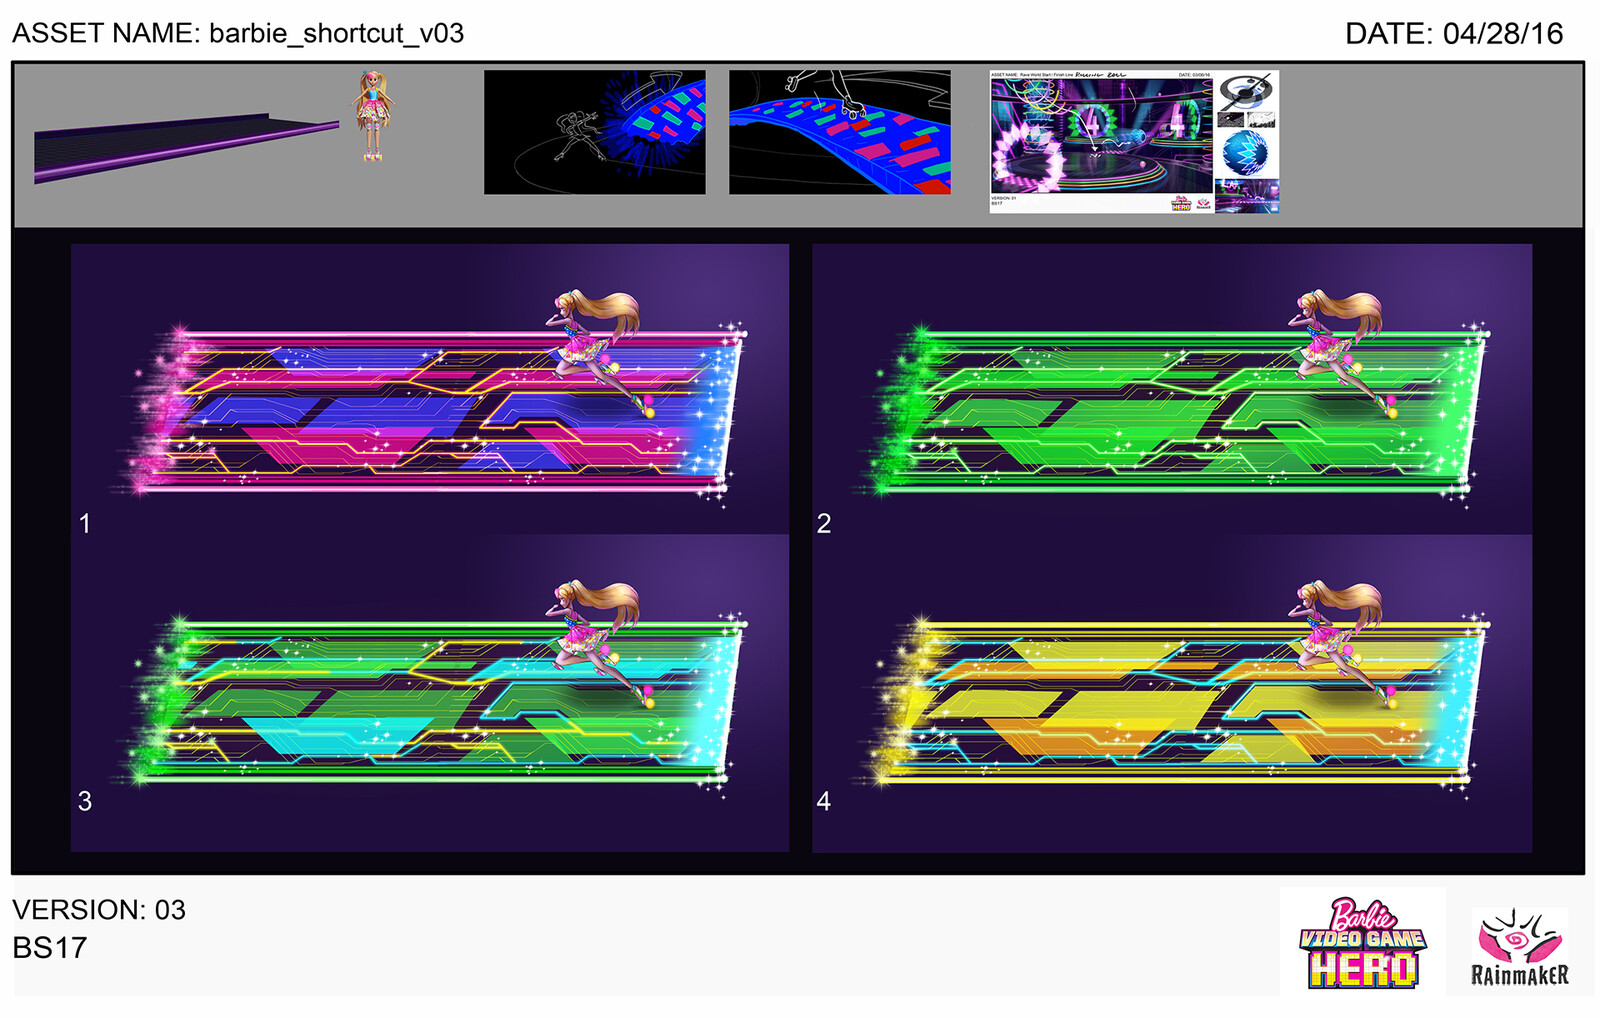Click the Barbie Video Game Hero logo

(1363, 944)
